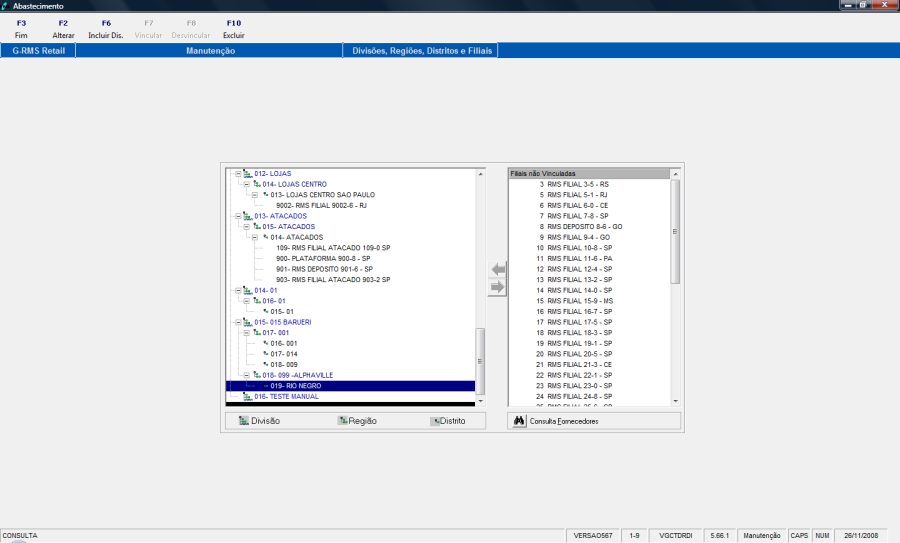Collapse the 013- LOJAS CENTRO SAO PAULO district
This screenshot has height=543, width=900.
(x=255, y=195)
